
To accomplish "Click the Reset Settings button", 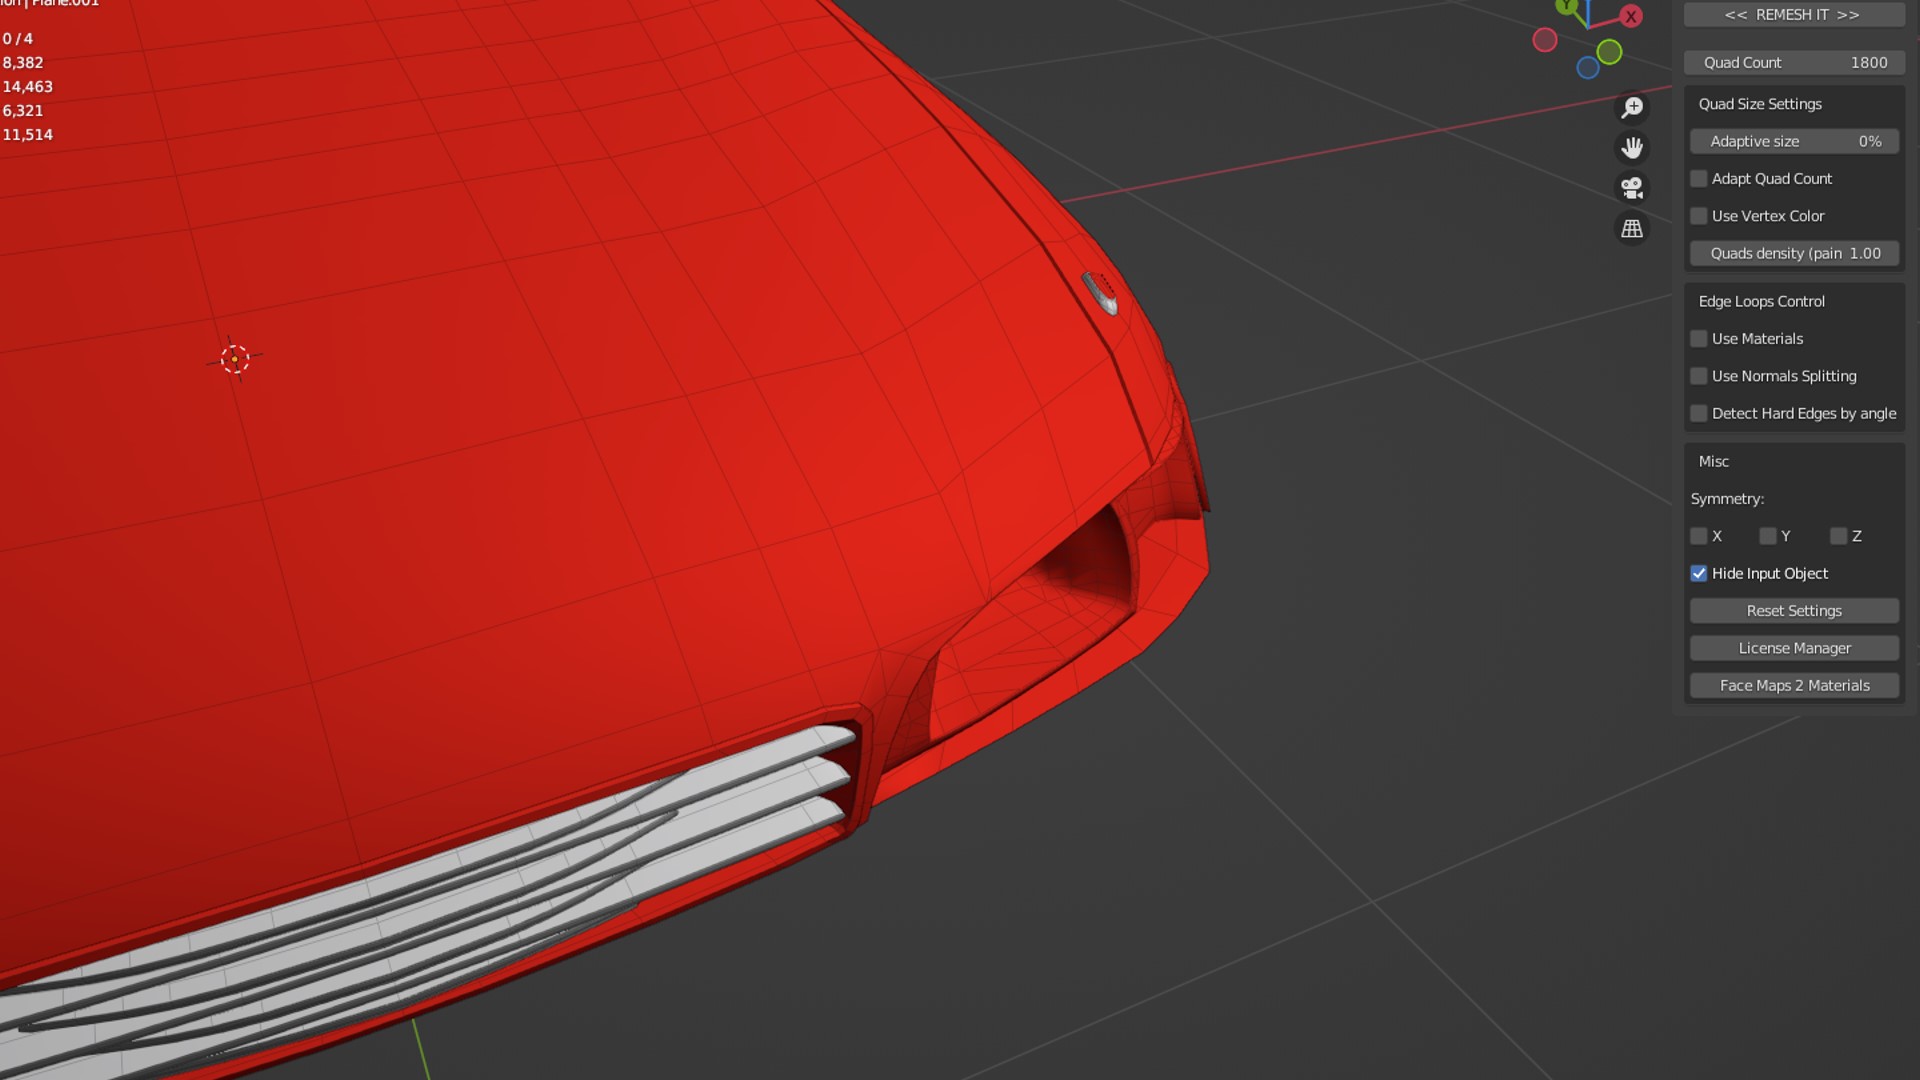I will point(1794,611).
